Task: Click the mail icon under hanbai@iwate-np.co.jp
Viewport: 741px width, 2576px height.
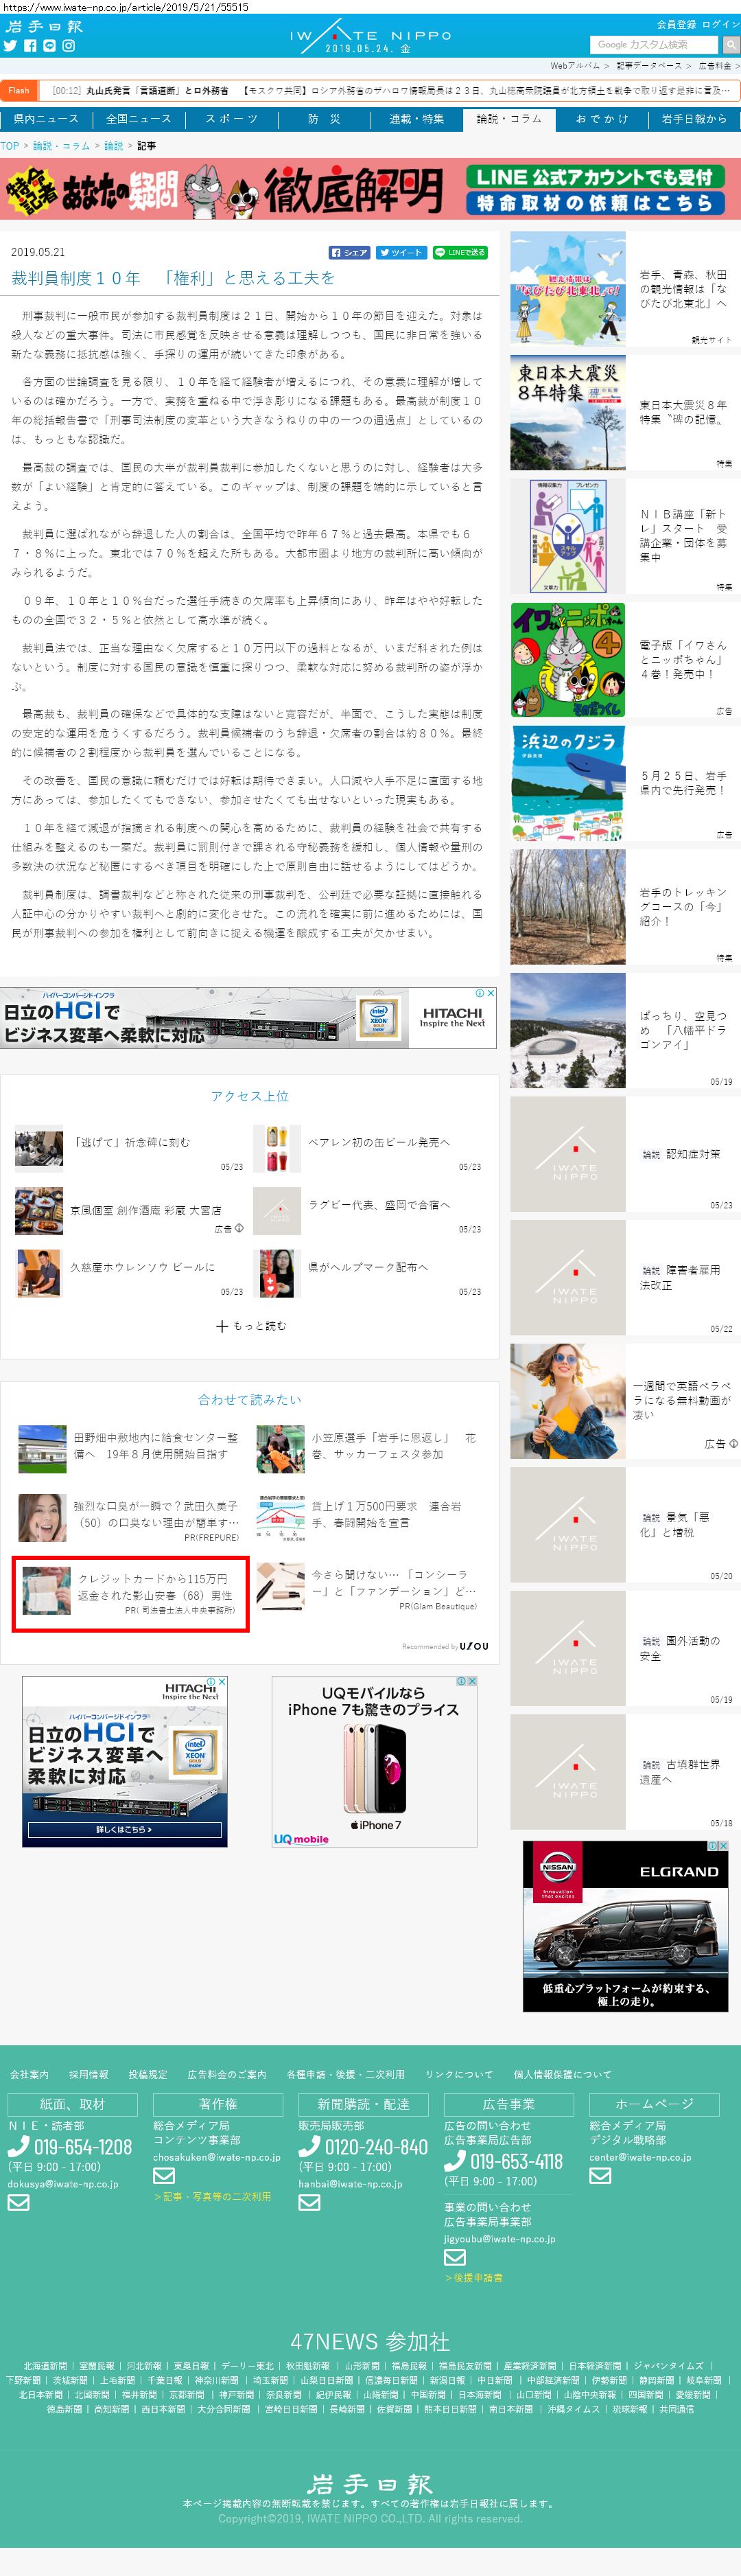Action: [x=309, y=2202]
